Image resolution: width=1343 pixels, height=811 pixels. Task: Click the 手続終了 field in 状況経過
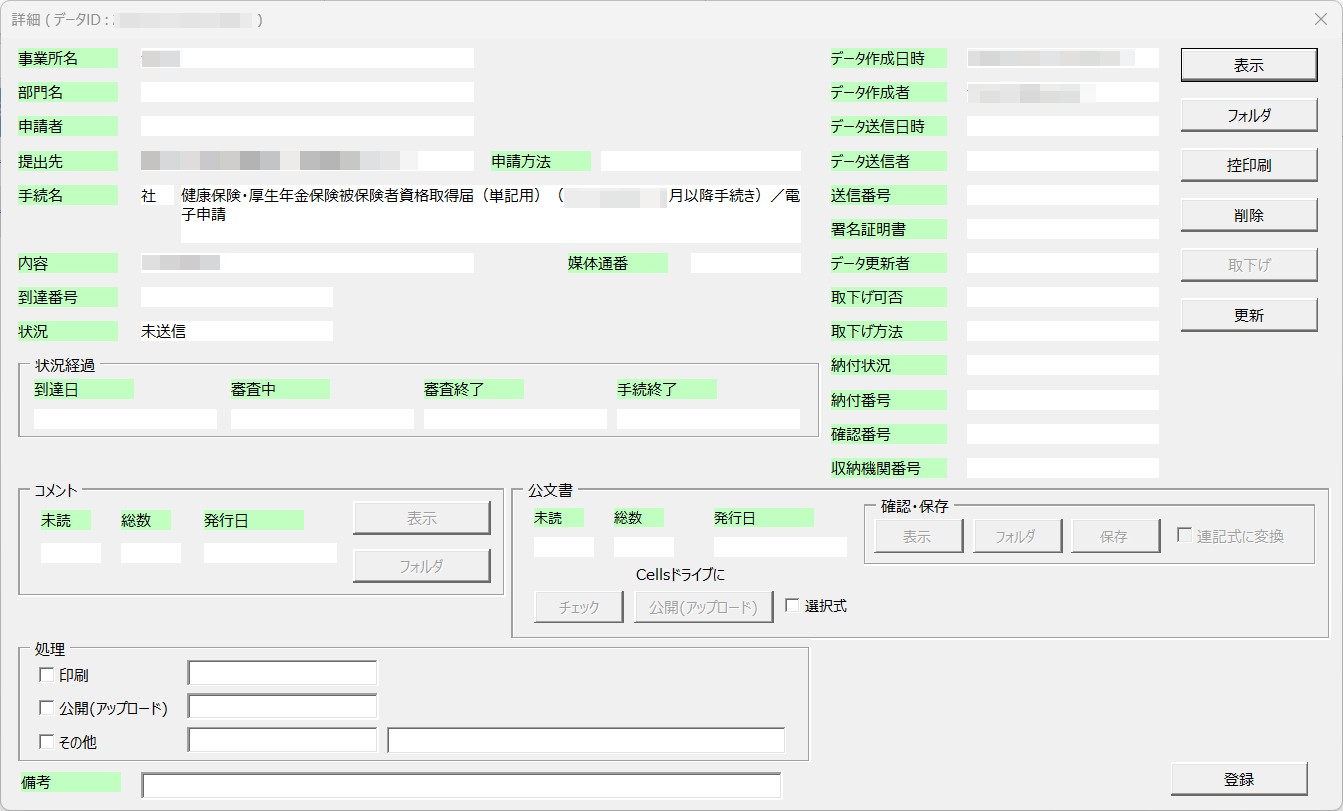click(x=708, y=419)
